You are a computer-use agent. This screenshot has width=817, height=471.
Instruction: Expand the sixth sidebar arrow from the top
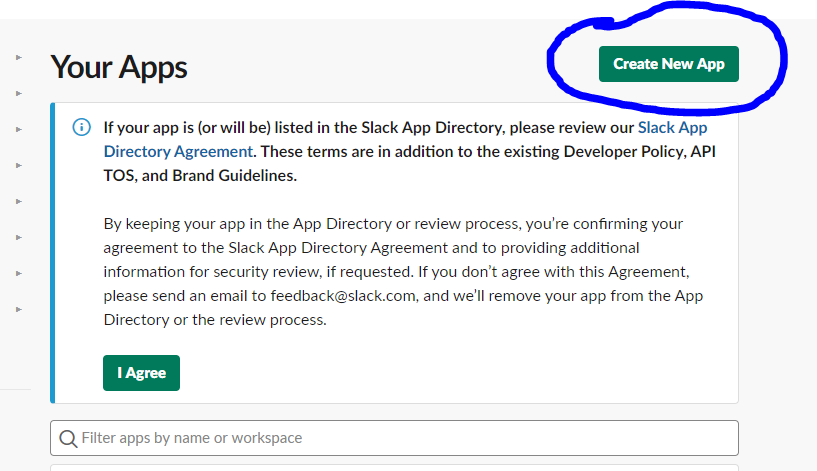[x=19, y=237]
